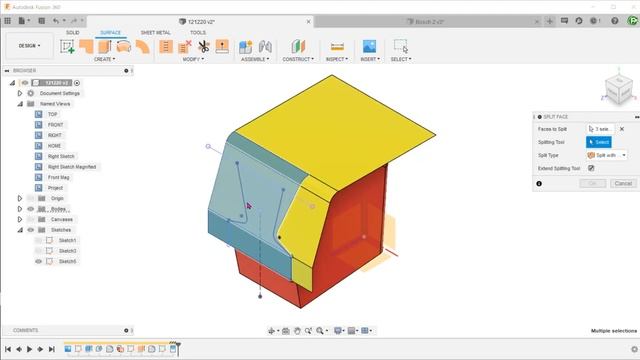This screenshot has height=360, width=640.
Task: Toggle visibility of Sketch3
Action: pos(38,251)
